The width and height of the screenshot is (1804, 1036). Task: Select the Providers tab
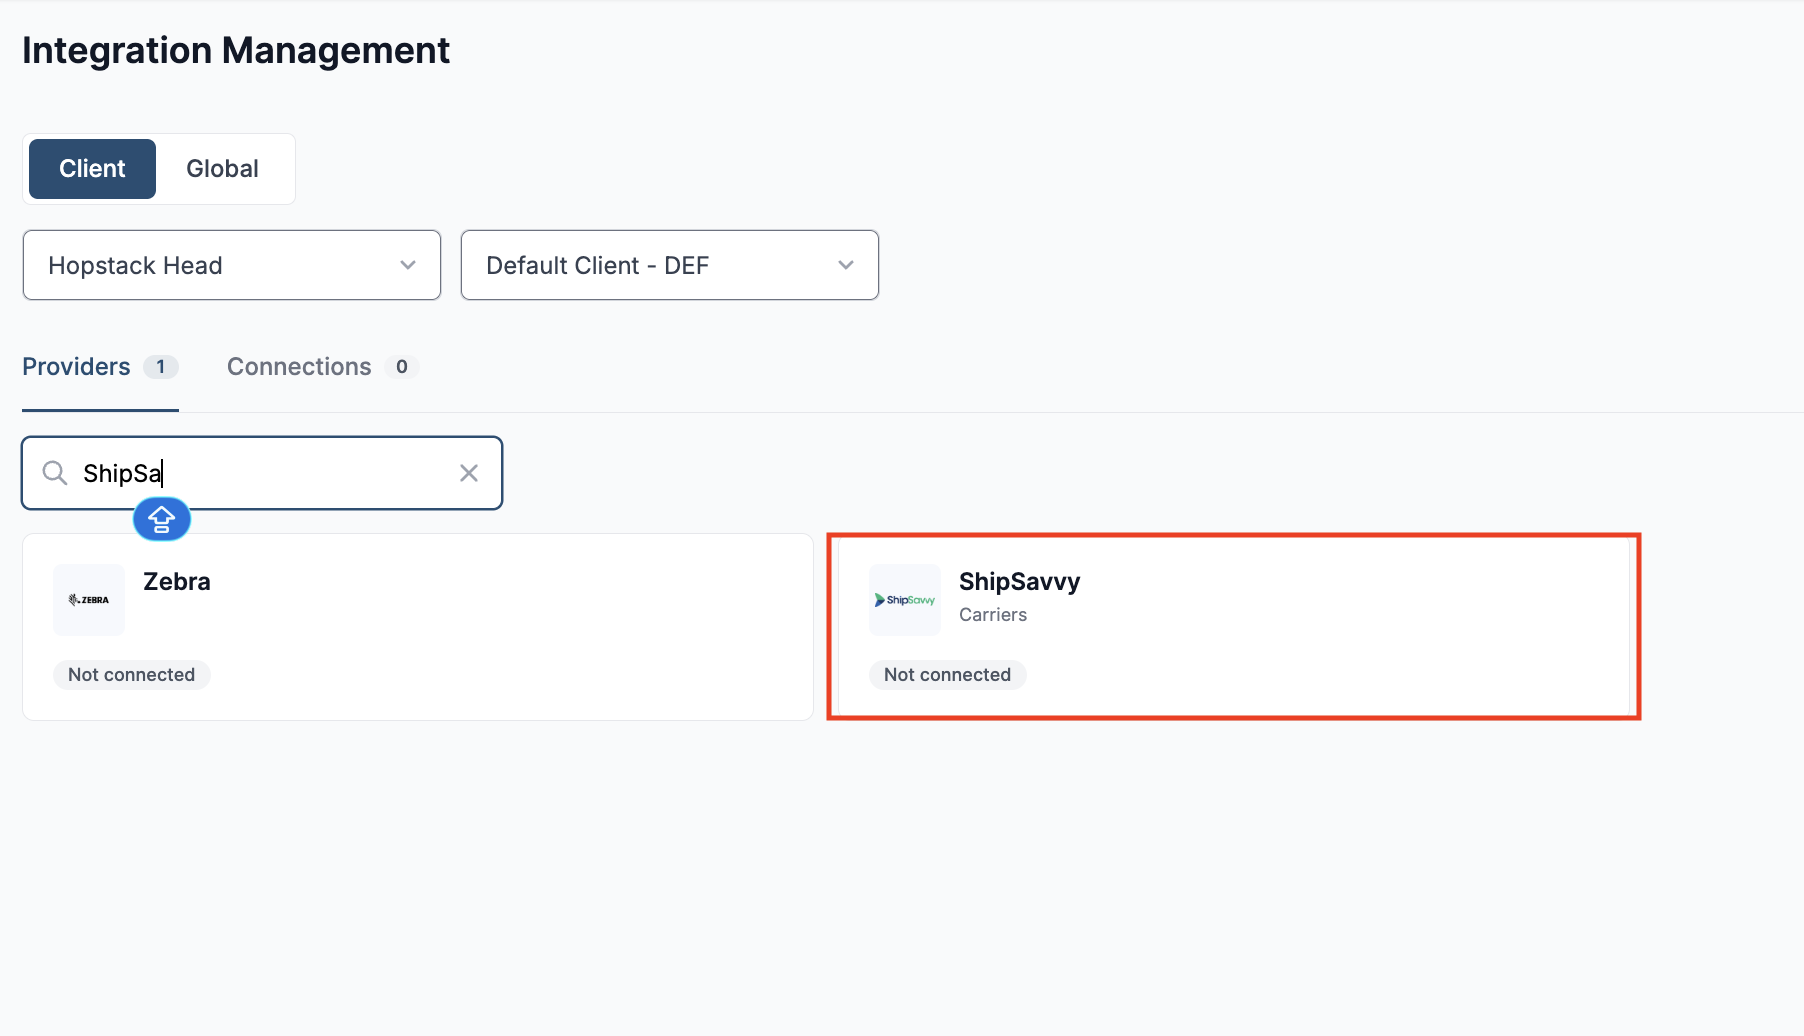[100, 367]
